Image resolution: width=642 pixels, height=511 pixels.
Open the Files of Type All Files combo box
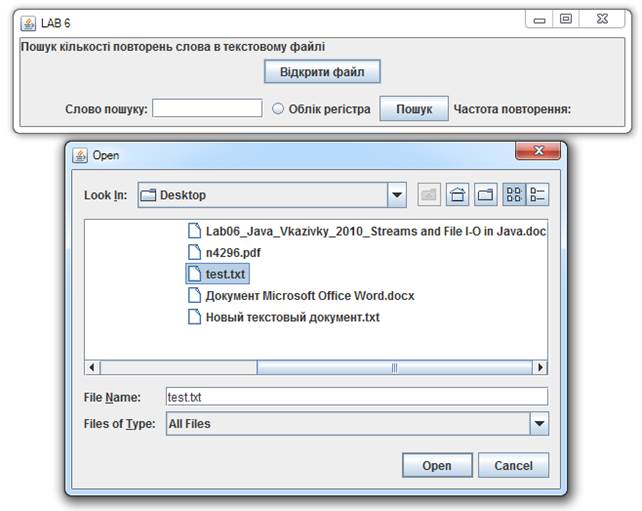coord(357,423)
